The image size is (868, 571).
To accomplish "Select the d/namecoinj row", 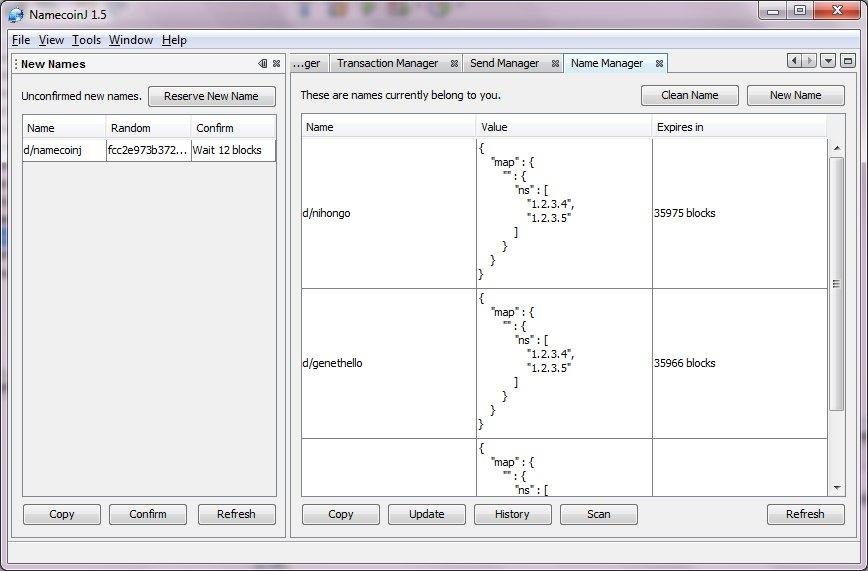I will (x=149, y=150).
